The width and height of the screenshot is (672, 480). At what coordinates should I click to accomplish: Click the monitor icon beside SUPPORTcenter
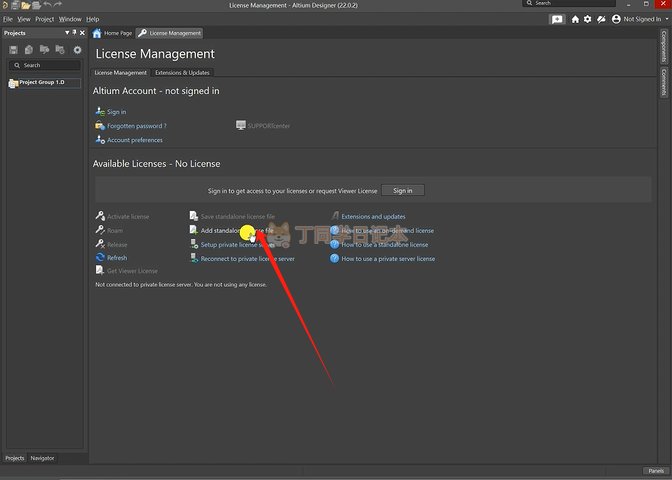click(241, 125)
